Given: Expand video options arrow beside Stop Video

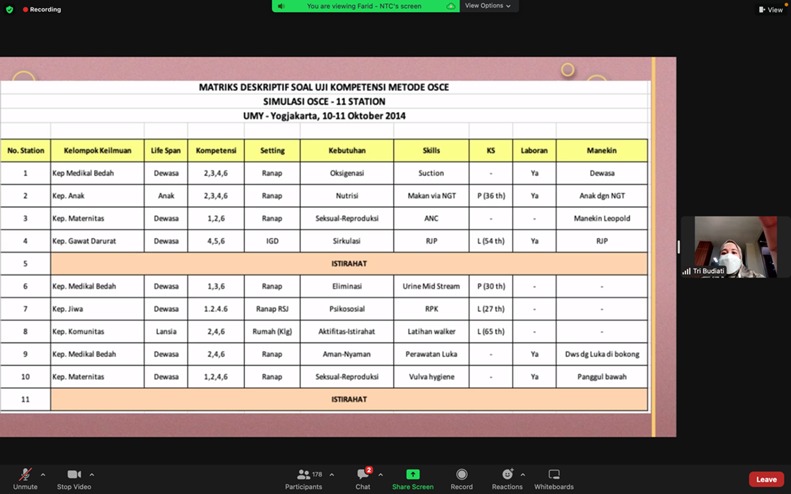Looking at the screenshot, I should (92, 474).
